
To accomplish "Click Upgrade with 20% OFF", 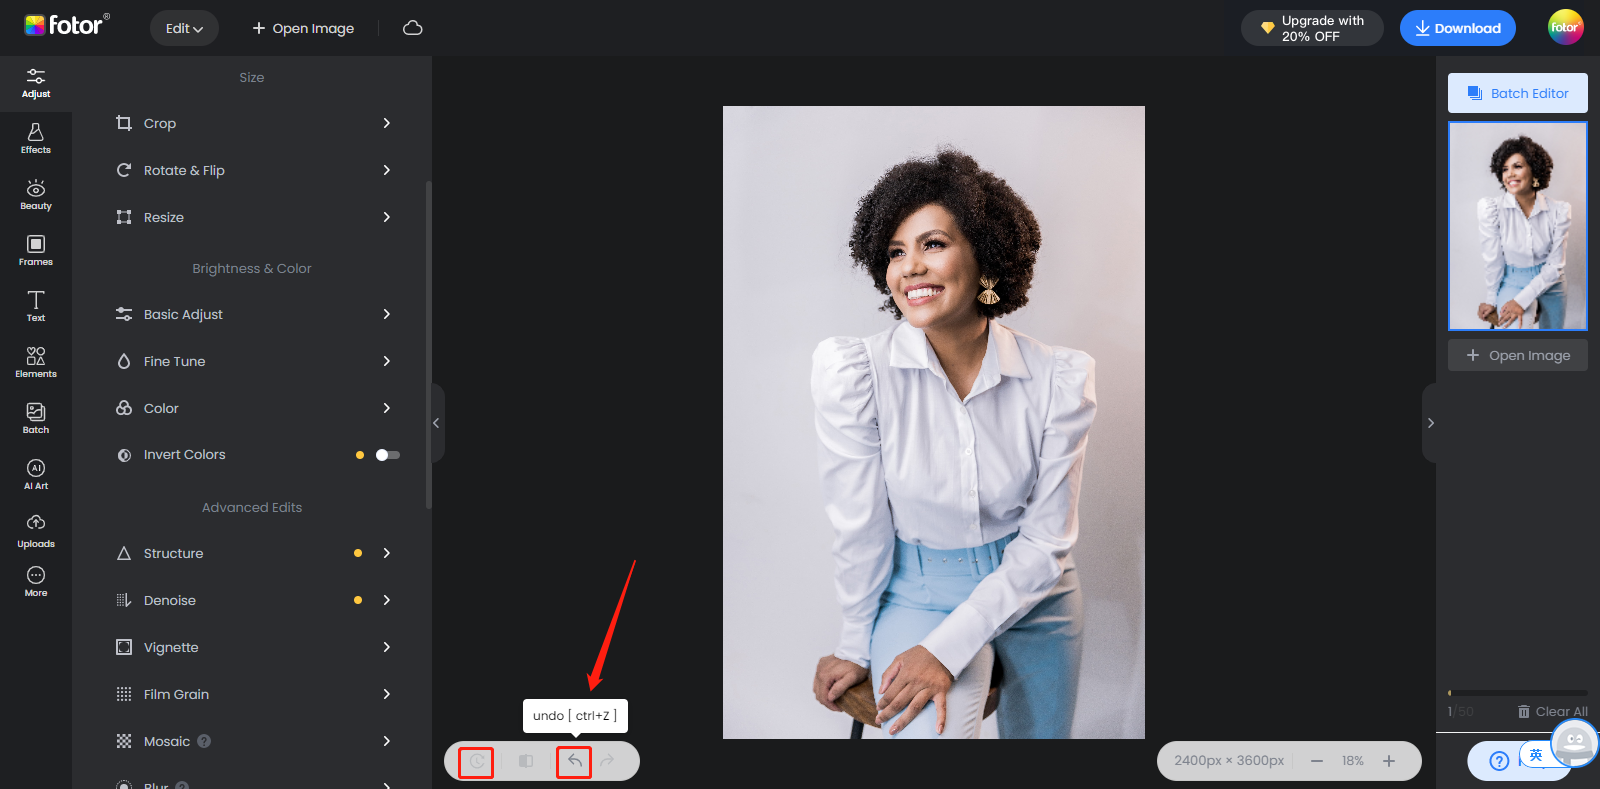I will tap(1312, 28).
